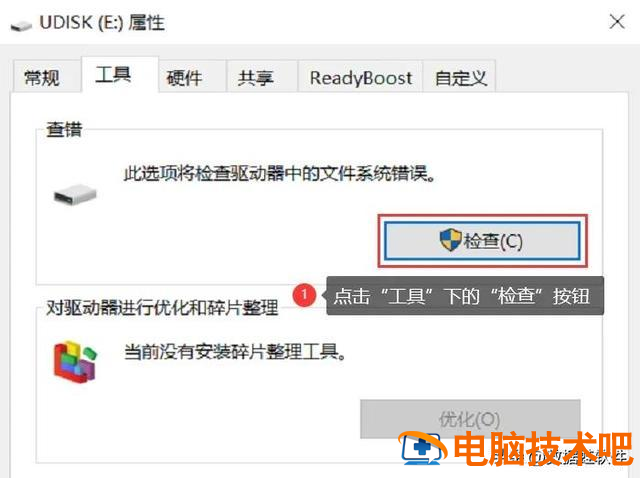This screenshot has width=640, height=478.
Task: Click the greyed-out 优化(O) button
Action: pos(470,419)
